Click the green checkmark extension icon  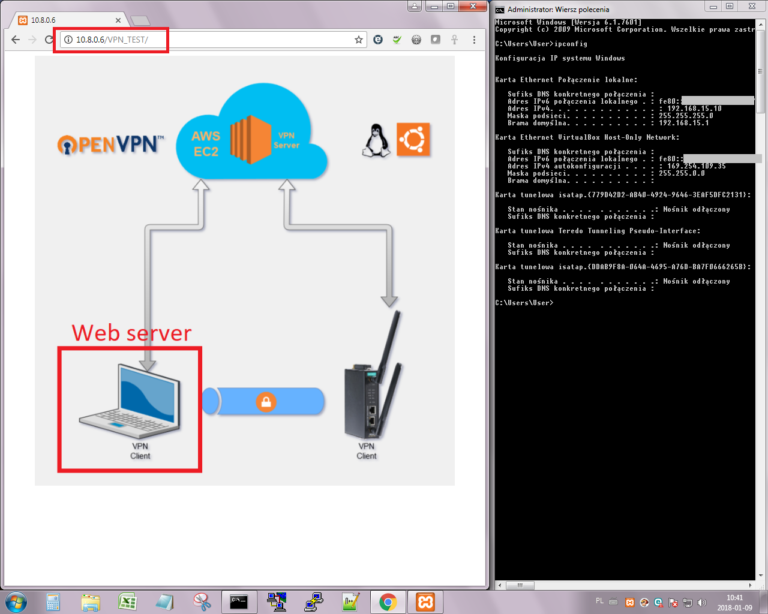(x=397, y=40)
